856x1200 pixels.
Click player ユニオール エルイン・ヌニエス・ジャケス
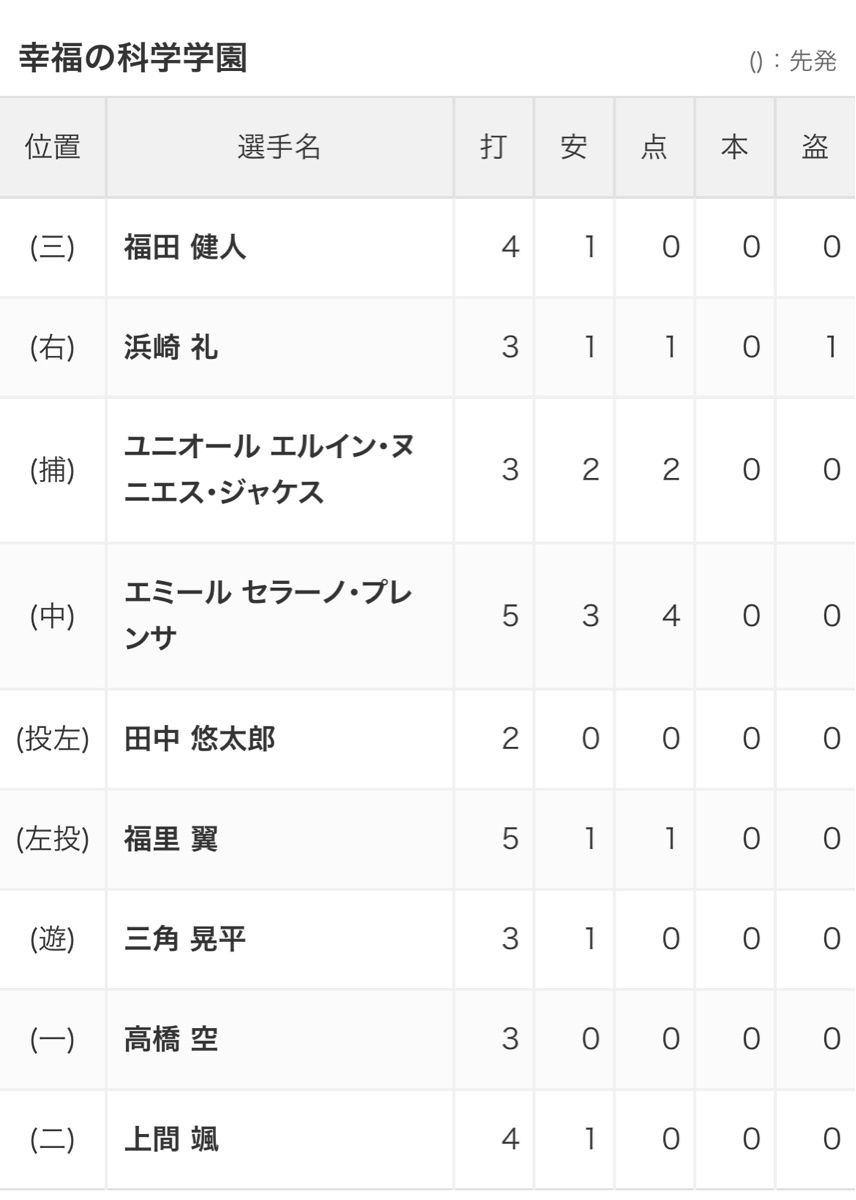point(268,469)
